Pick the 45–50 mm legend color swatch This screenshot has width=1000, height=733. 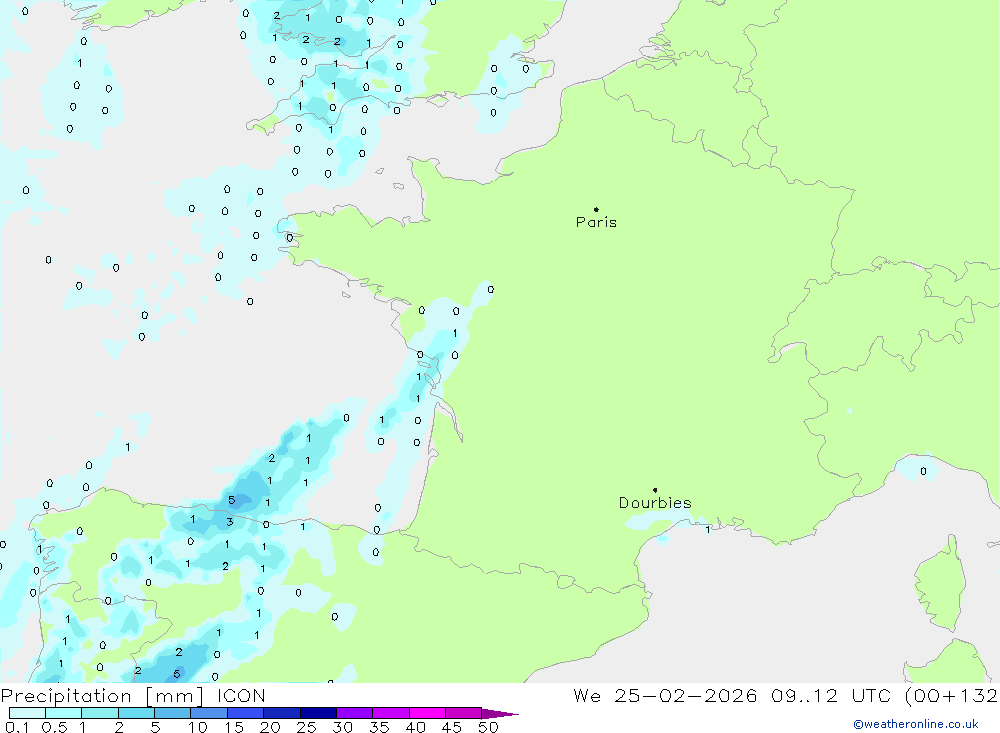(464, 713)
